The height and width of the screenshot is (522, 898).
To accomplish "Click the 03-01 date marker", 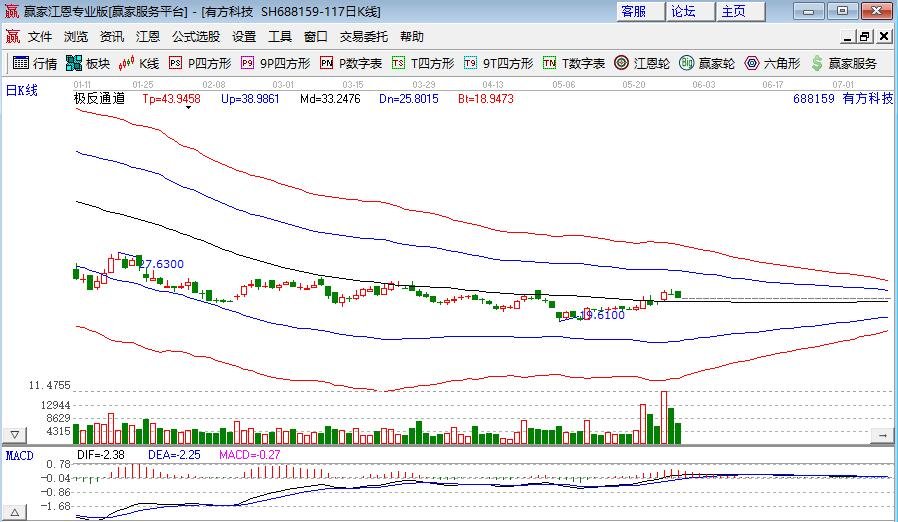I will coord(283,85).
